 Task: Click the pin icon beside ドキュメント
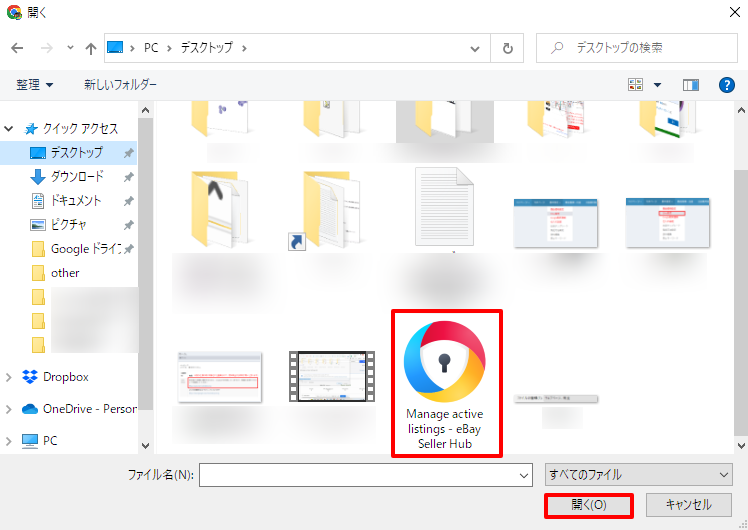point(128,201)
